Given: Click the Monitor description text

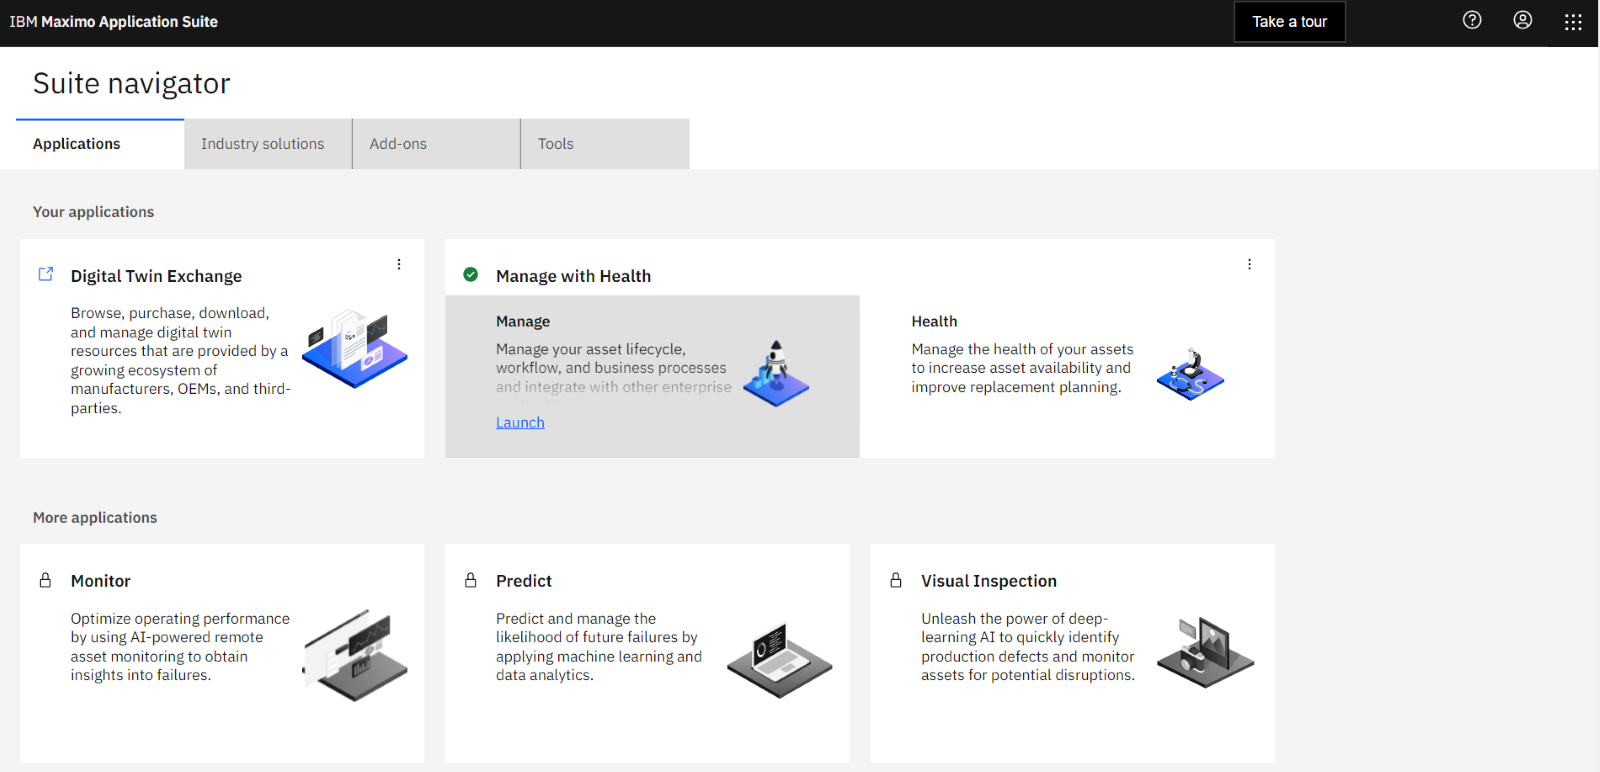Looking at the screenshot, I should coord(180,647).
